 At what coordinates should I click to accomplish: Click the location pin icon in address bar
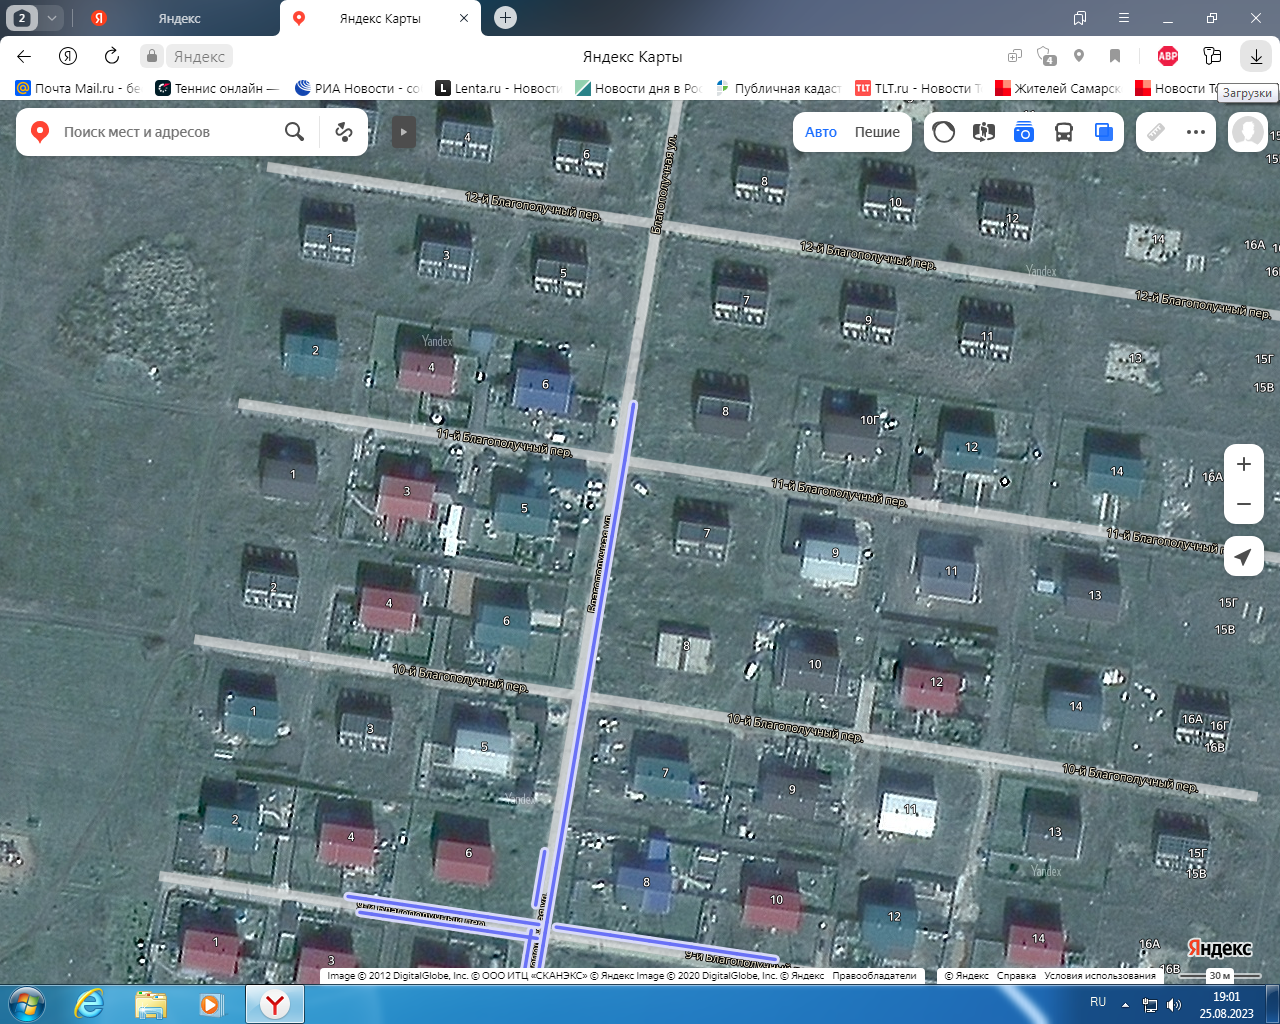click(1079, 56)
